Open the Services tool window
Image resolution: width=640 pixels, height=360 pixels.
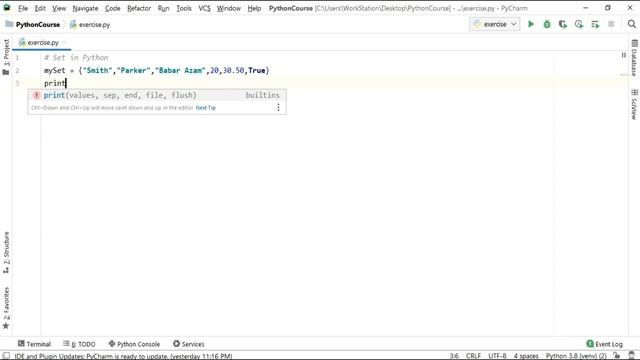pos(189,344)
